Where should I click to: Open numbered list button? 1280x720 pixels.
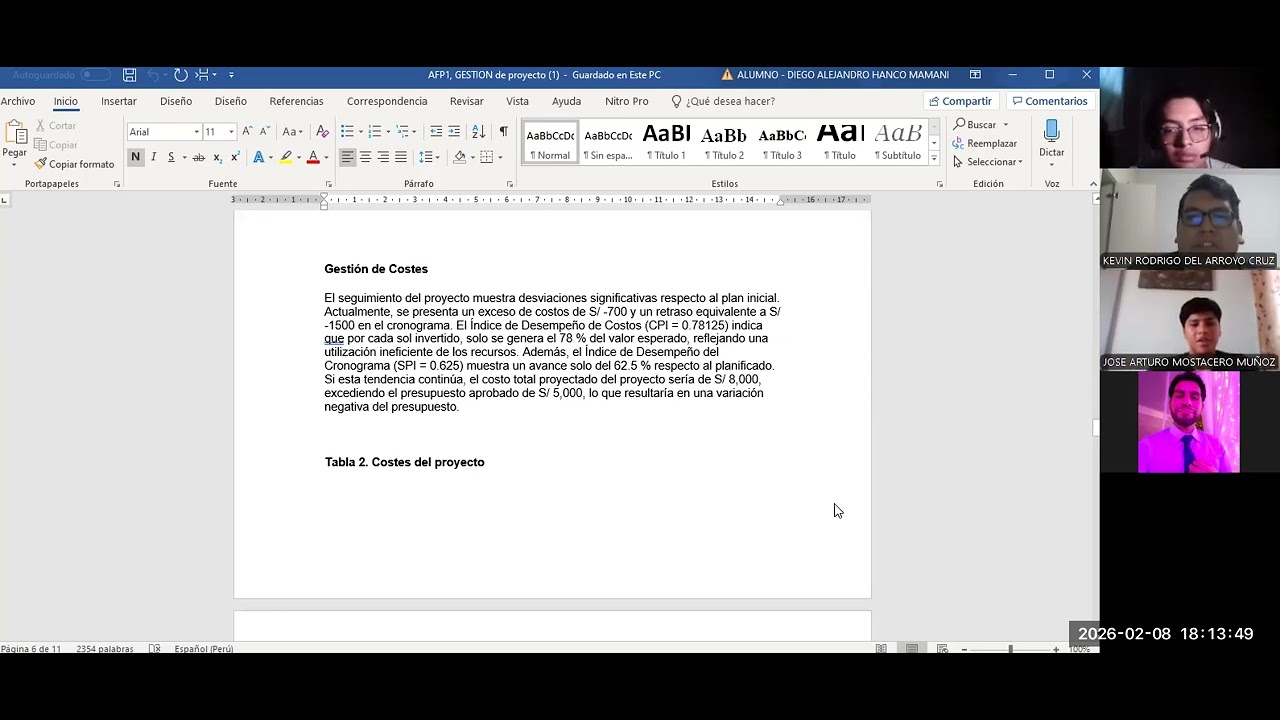375,131
